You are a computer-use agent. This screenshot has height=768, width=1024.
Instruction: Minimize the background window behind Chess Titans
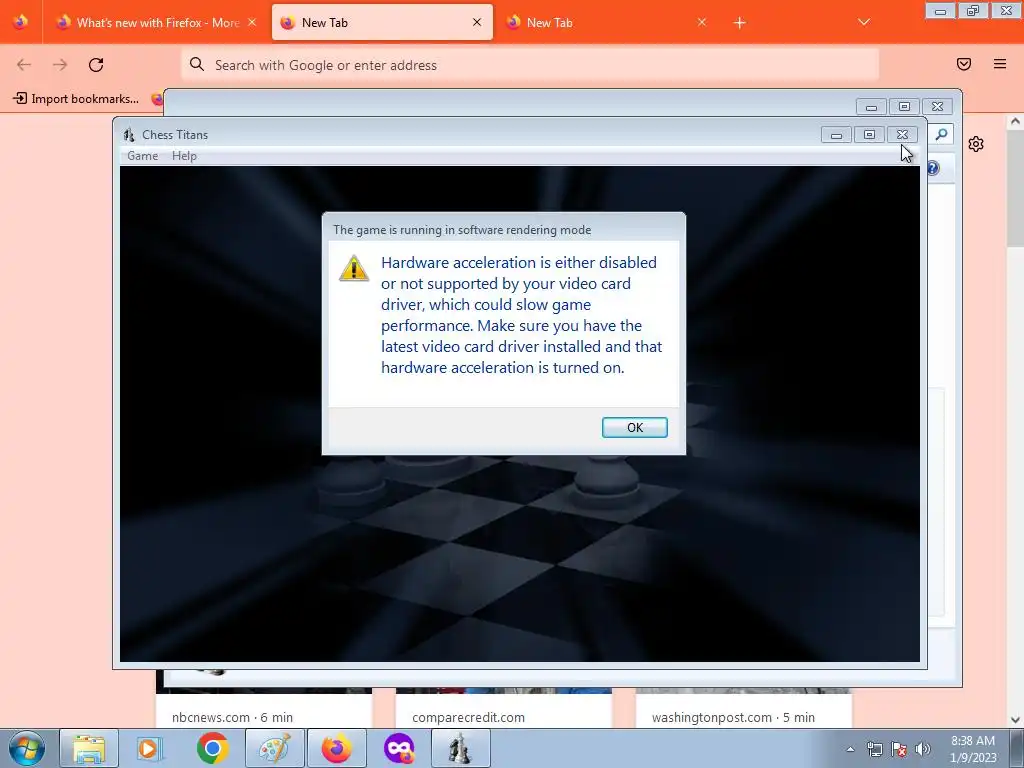coord(871,106)
